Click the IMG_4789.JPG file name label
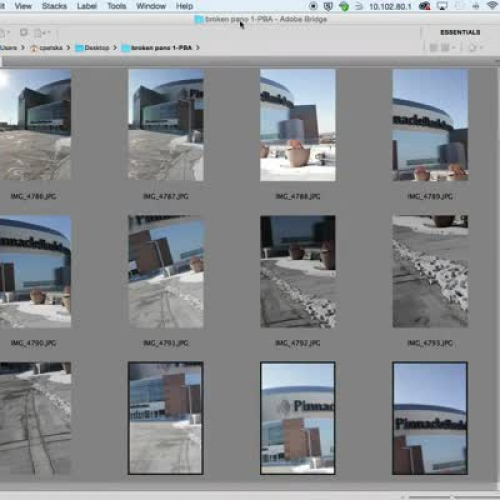 [430, 196]
